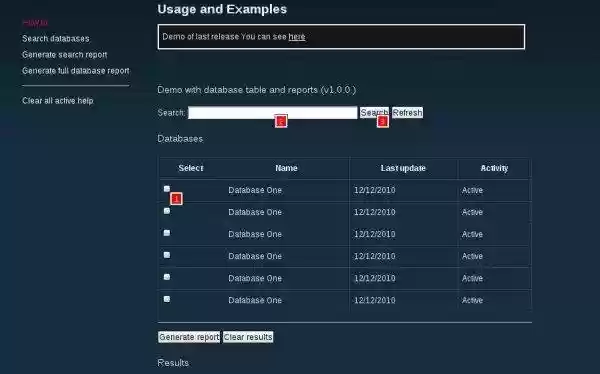Tick the checkbox in the second database row
This screenshot has width=600, height=374.
(x=167, y=211)
